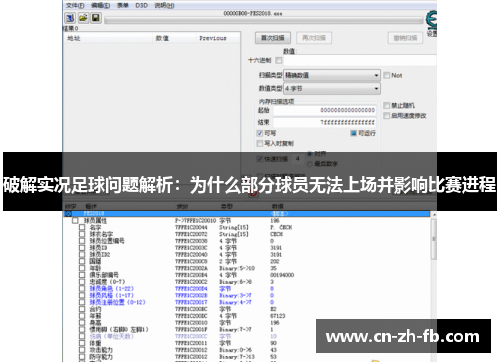
Task: Toggle the 十六进制 checkbox
Action: (279, 60)
